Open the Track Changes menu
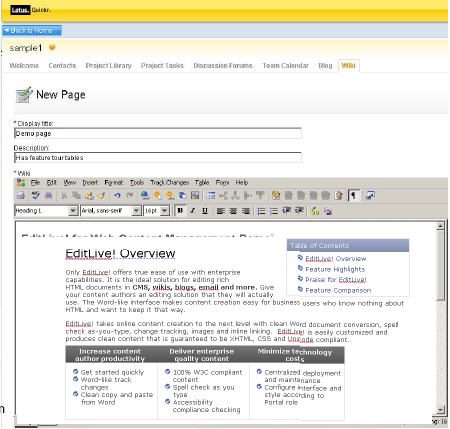 (x=170, y=182)
